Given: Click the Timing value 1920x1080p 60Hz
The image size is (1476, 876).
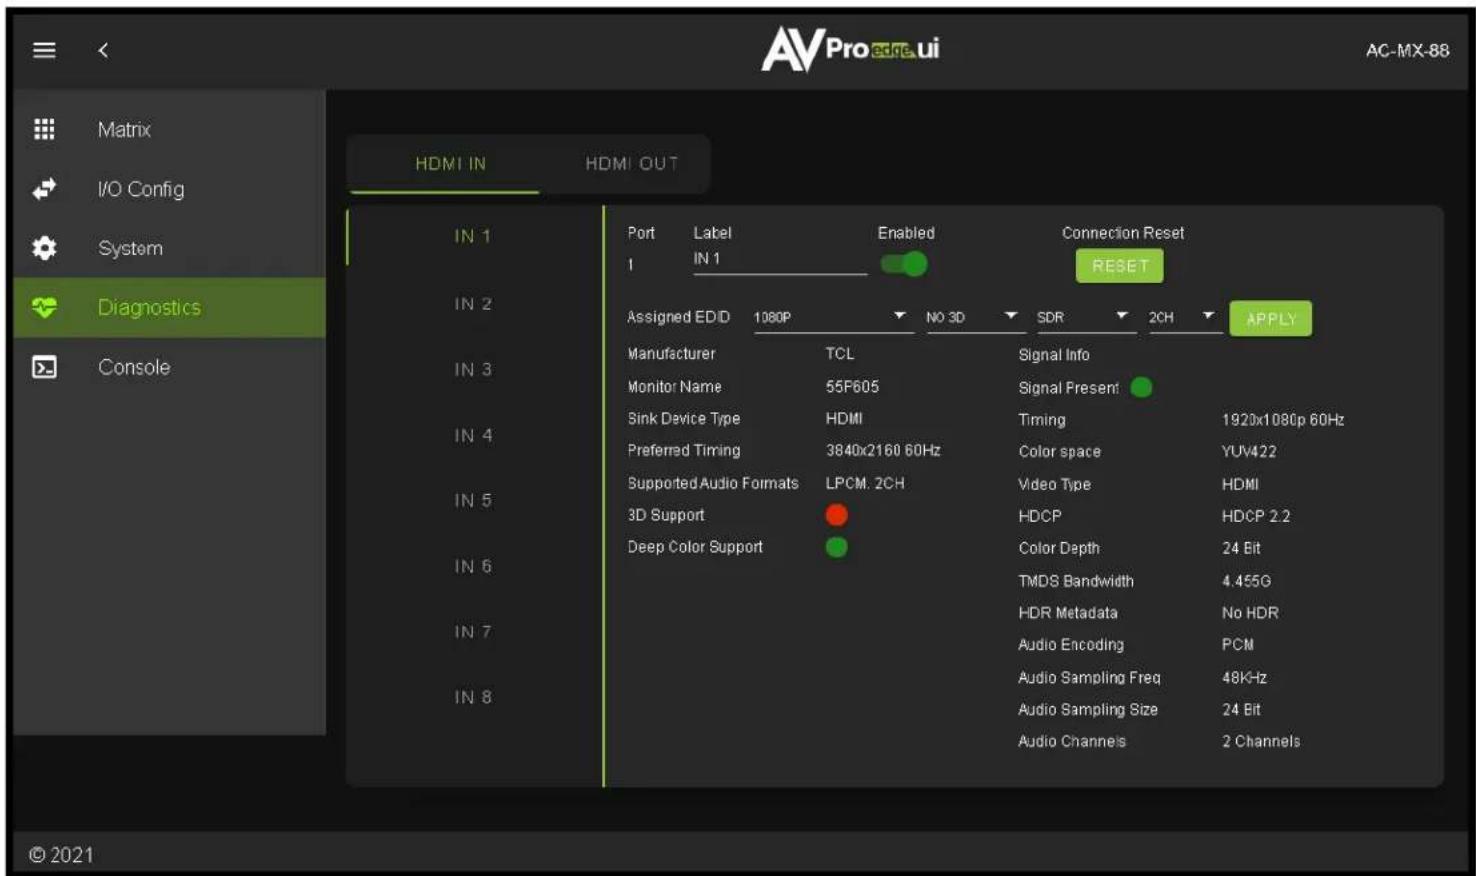Looking at the screenshot, I should (1283, 420).
